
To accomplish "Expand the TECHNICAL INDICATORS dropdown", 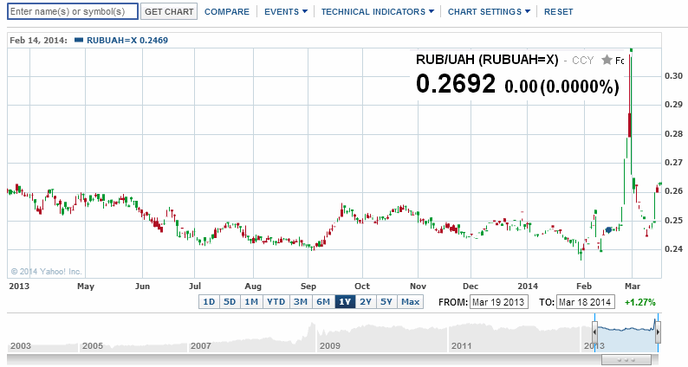I will click(377, 12).
